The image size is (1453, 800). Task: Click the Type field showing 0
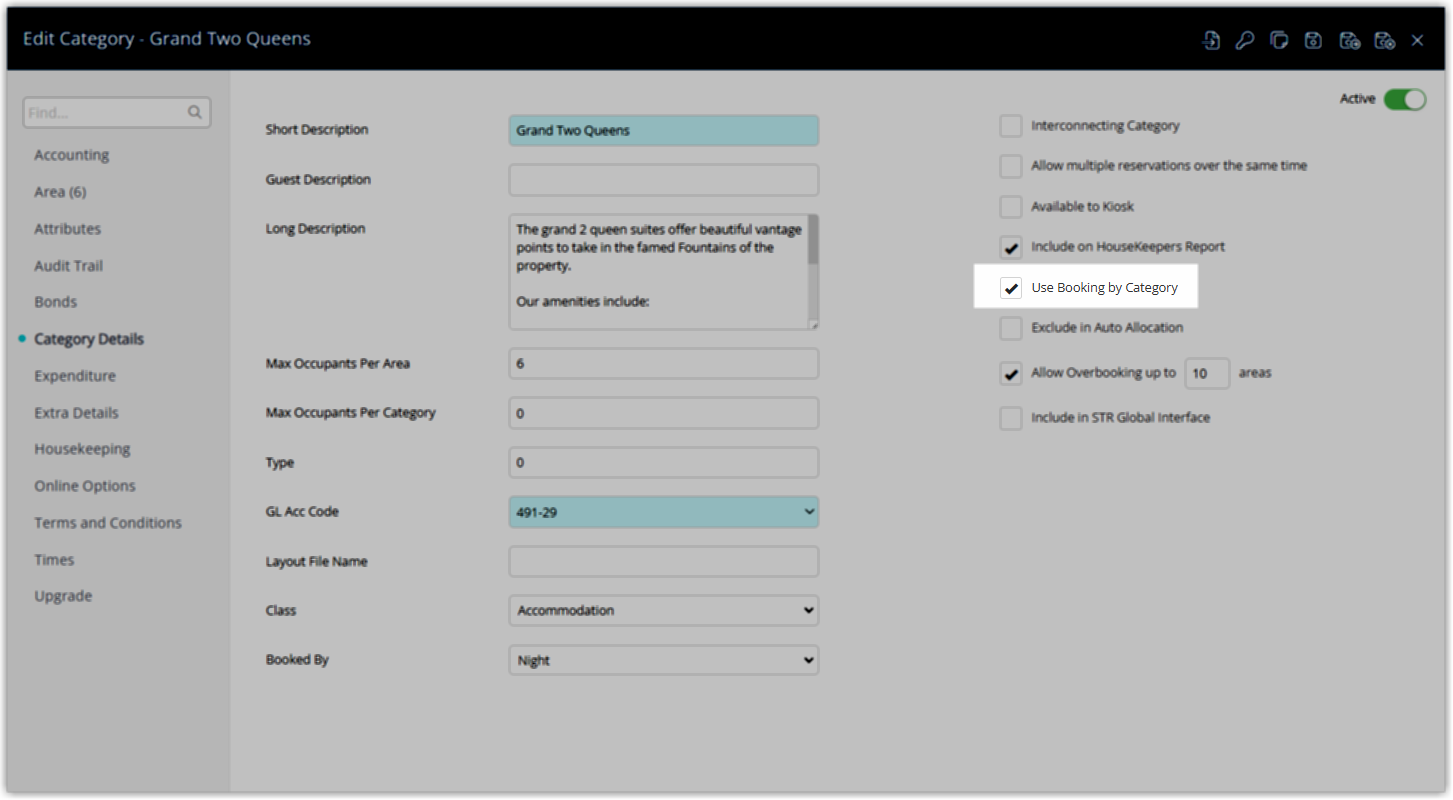tap(664, 463)
